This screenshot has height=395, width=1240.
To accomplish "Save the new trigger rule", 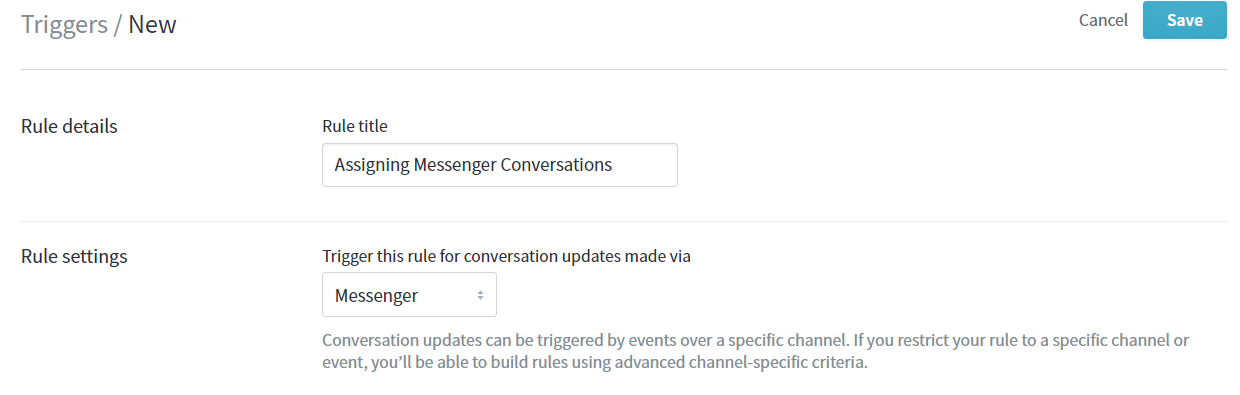I will [1184, 20].
